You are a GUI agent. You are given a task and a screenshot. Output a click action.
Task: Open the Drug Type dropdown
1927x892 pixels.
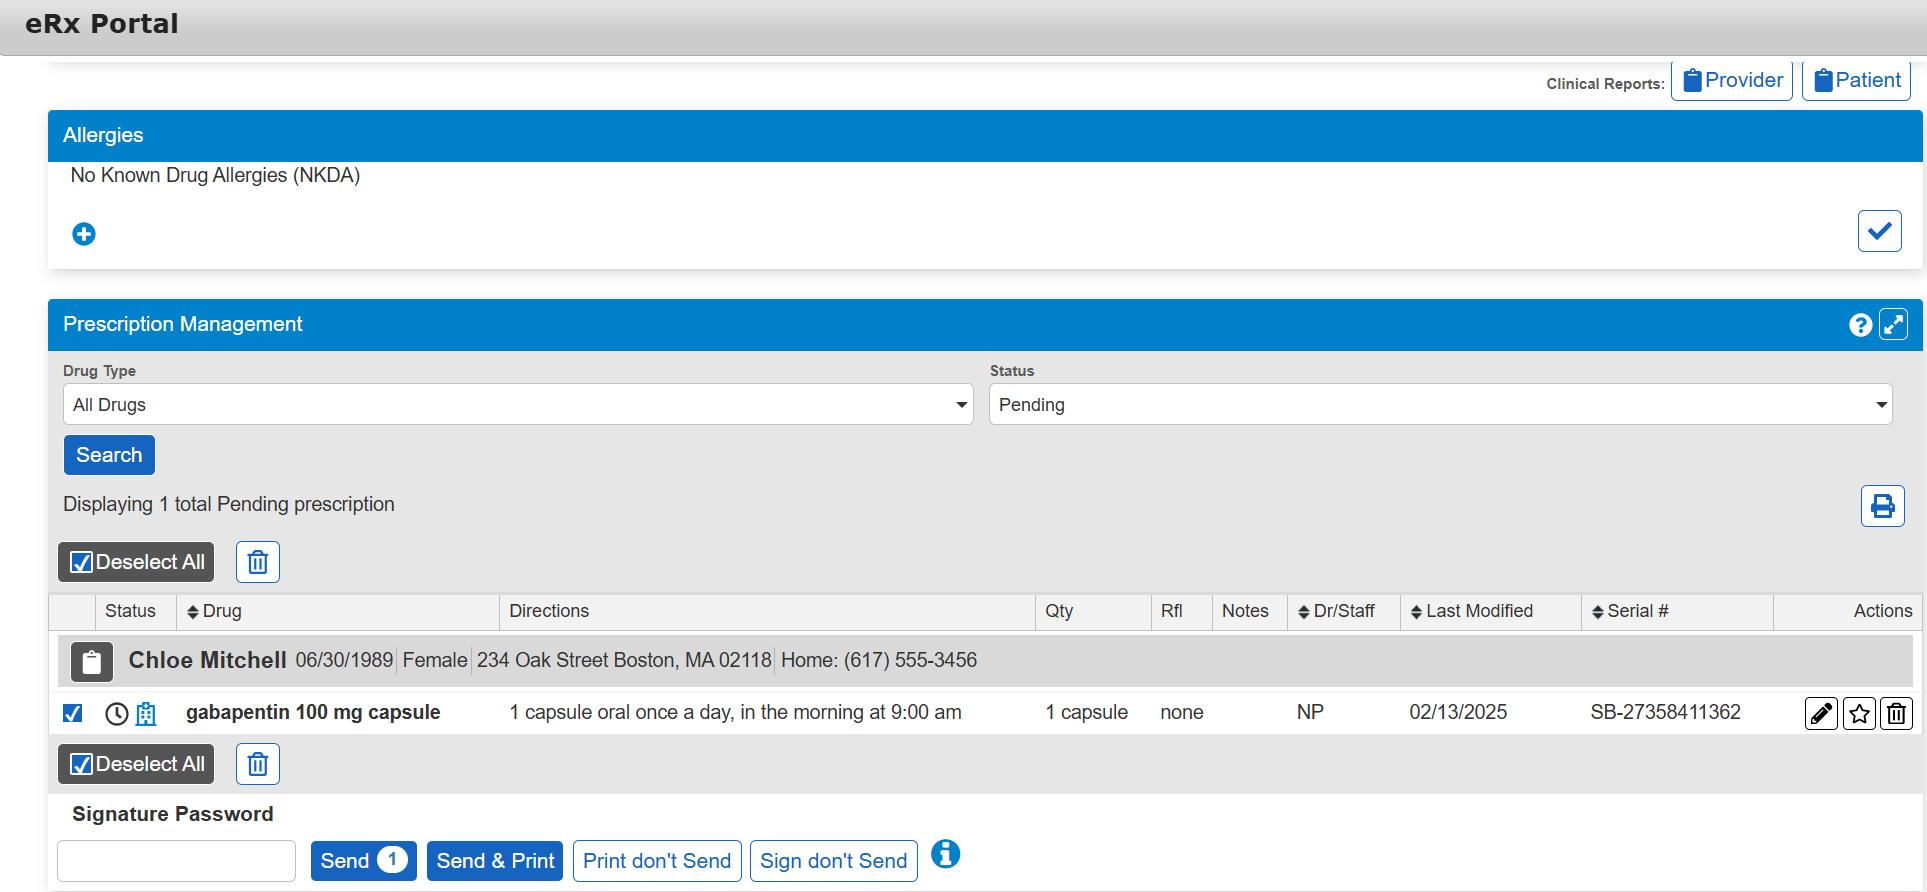(x=517, y=405)
